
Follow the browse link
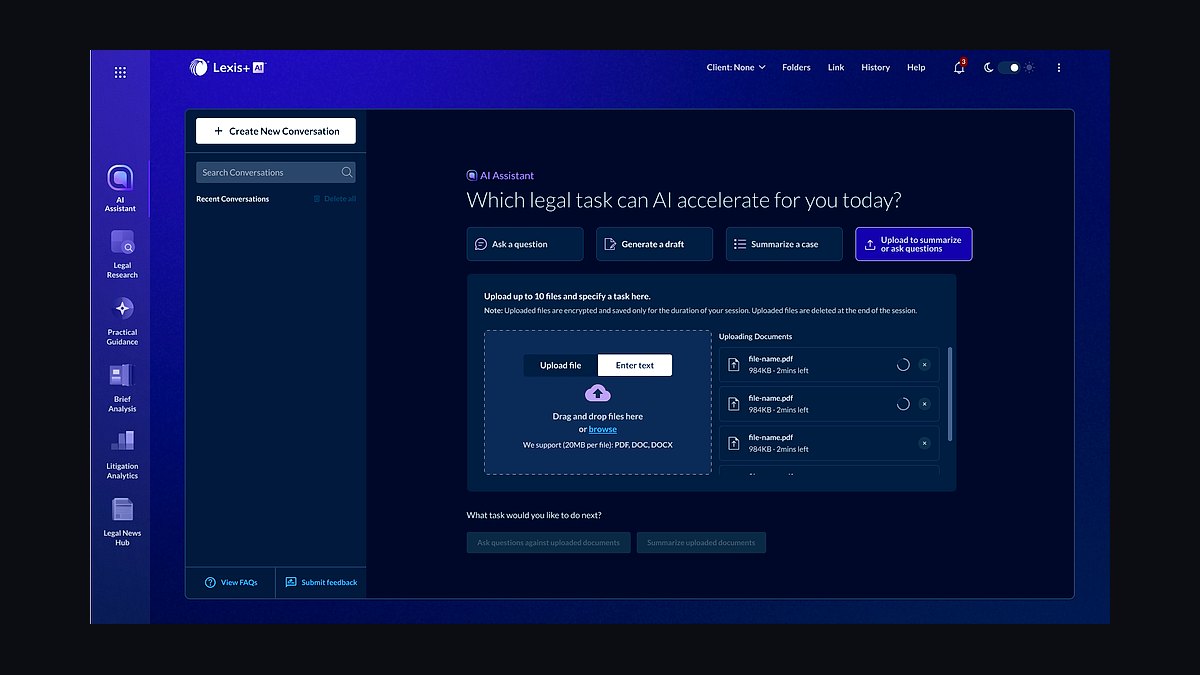603,430
